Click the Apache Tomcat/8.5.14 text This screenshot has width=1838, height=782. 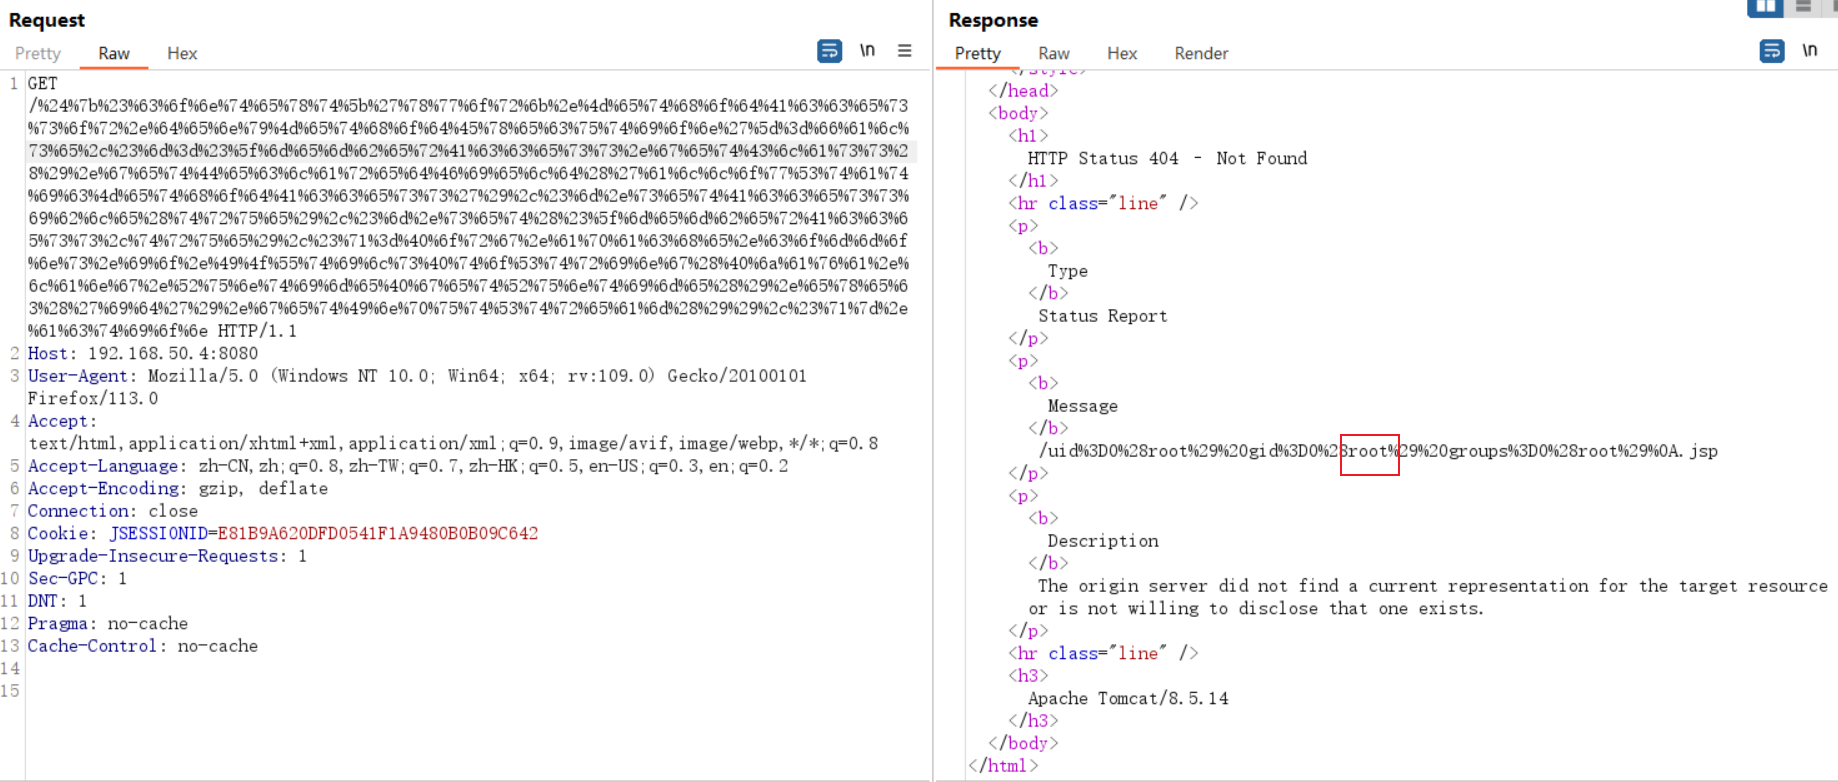coord(1128,698)
